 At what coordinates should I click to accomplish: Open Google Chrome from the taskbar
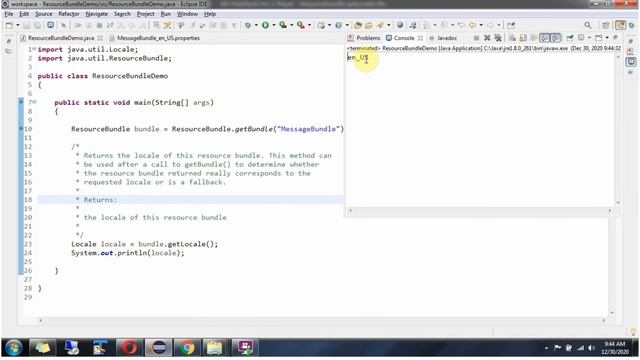pos(187,348)
